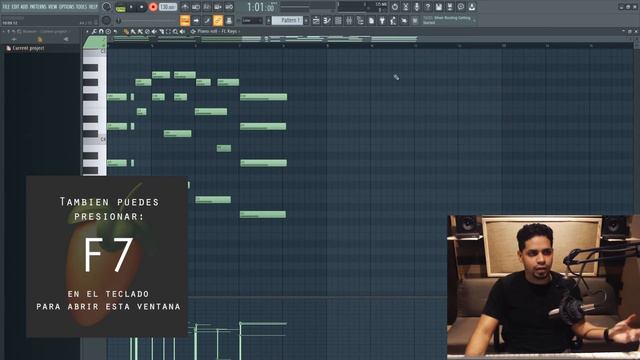Open the piano roll options menu arrow
This screenshot has height=360, width=640.
[87, 31]
